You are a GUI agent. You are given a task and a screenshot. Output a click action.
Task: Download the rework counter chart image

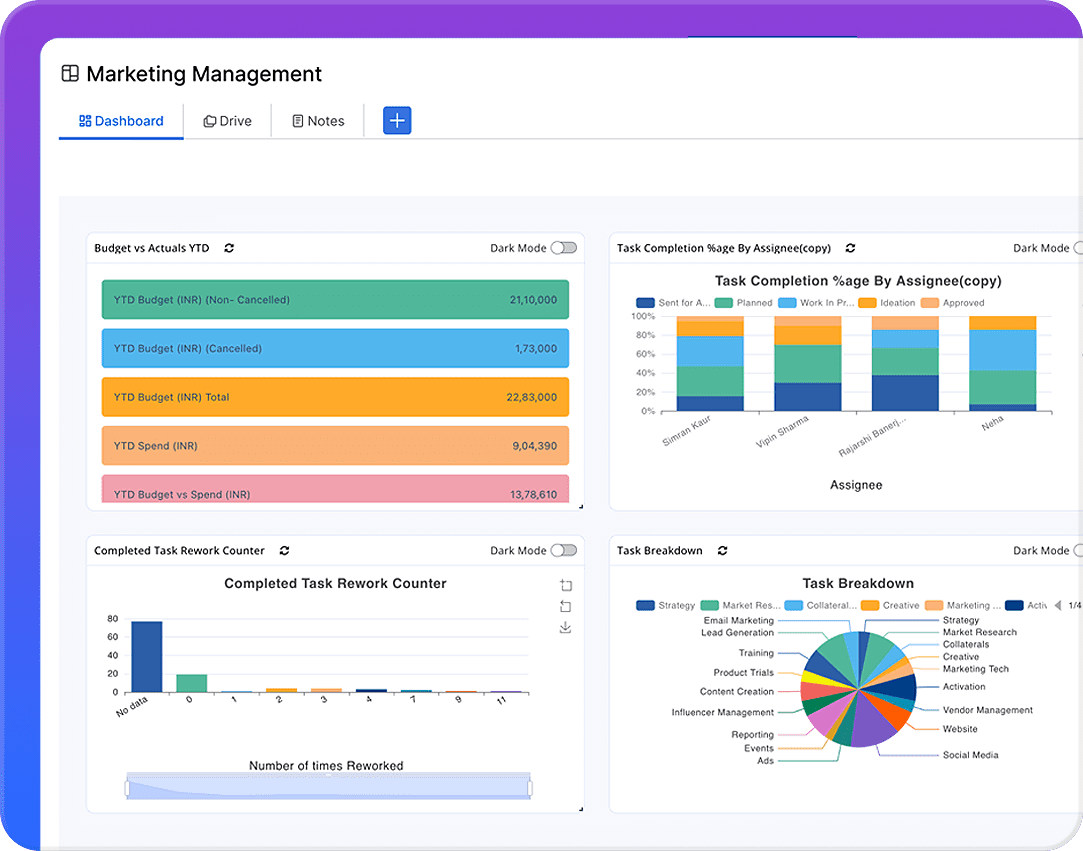click(x=566, y=627)
